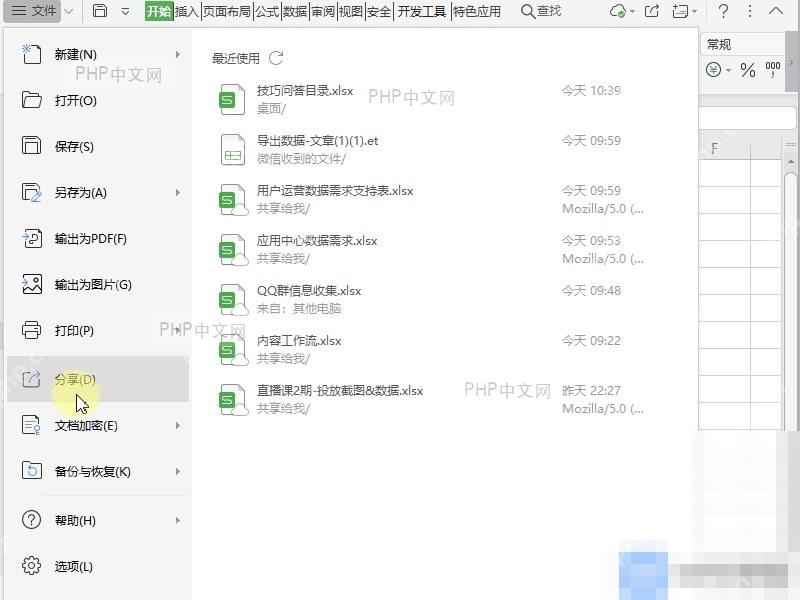Expand the 帮助(H) submenu arrow
800x600 pixels.
click(178, 520)
